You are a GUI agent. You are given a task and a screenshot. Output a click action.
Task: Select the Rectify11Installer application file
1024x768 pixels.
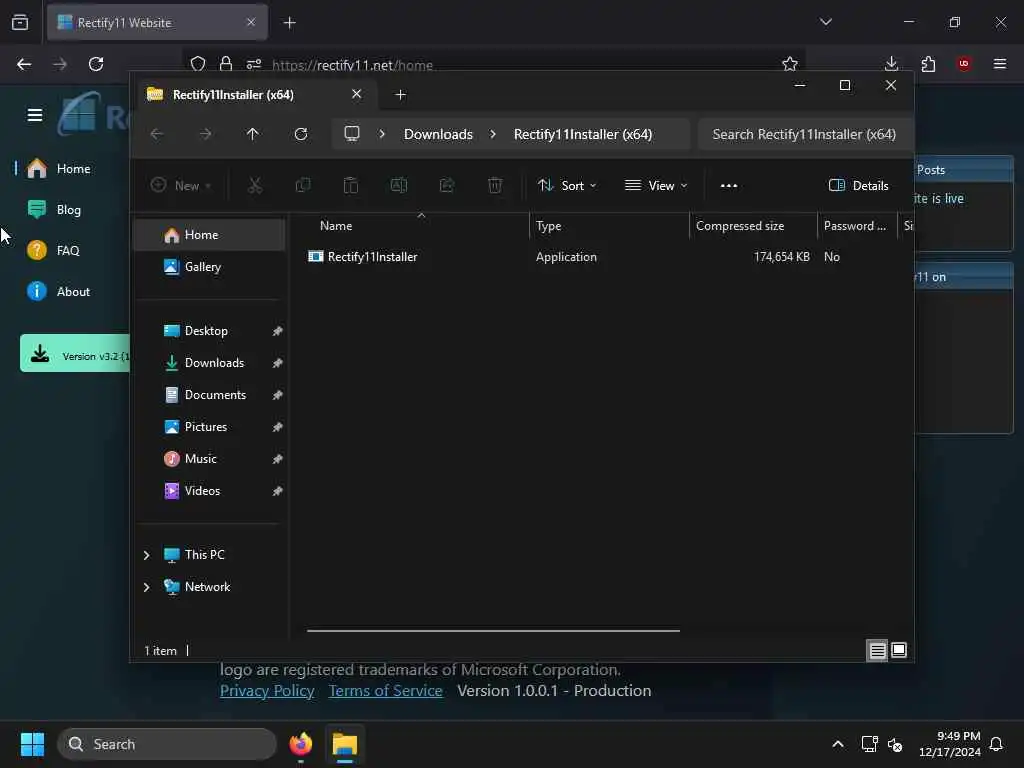pyautogui.click(x=372, y=257)
